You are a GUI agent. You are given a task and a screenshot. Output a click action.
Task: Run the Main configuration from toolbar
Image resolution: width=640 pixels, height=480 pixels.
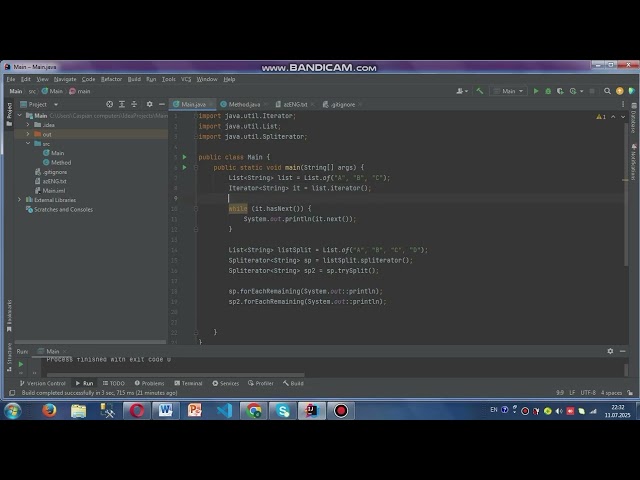[536, 91]
